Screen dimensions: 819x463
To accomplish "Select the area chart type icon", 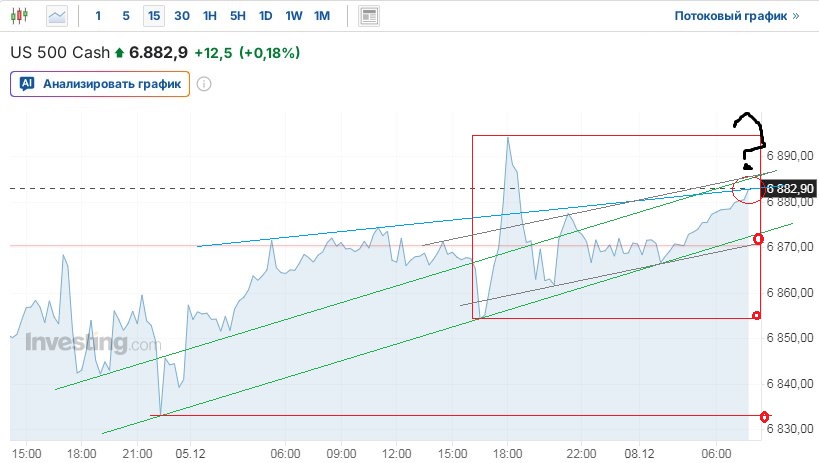I will (58, 16).
